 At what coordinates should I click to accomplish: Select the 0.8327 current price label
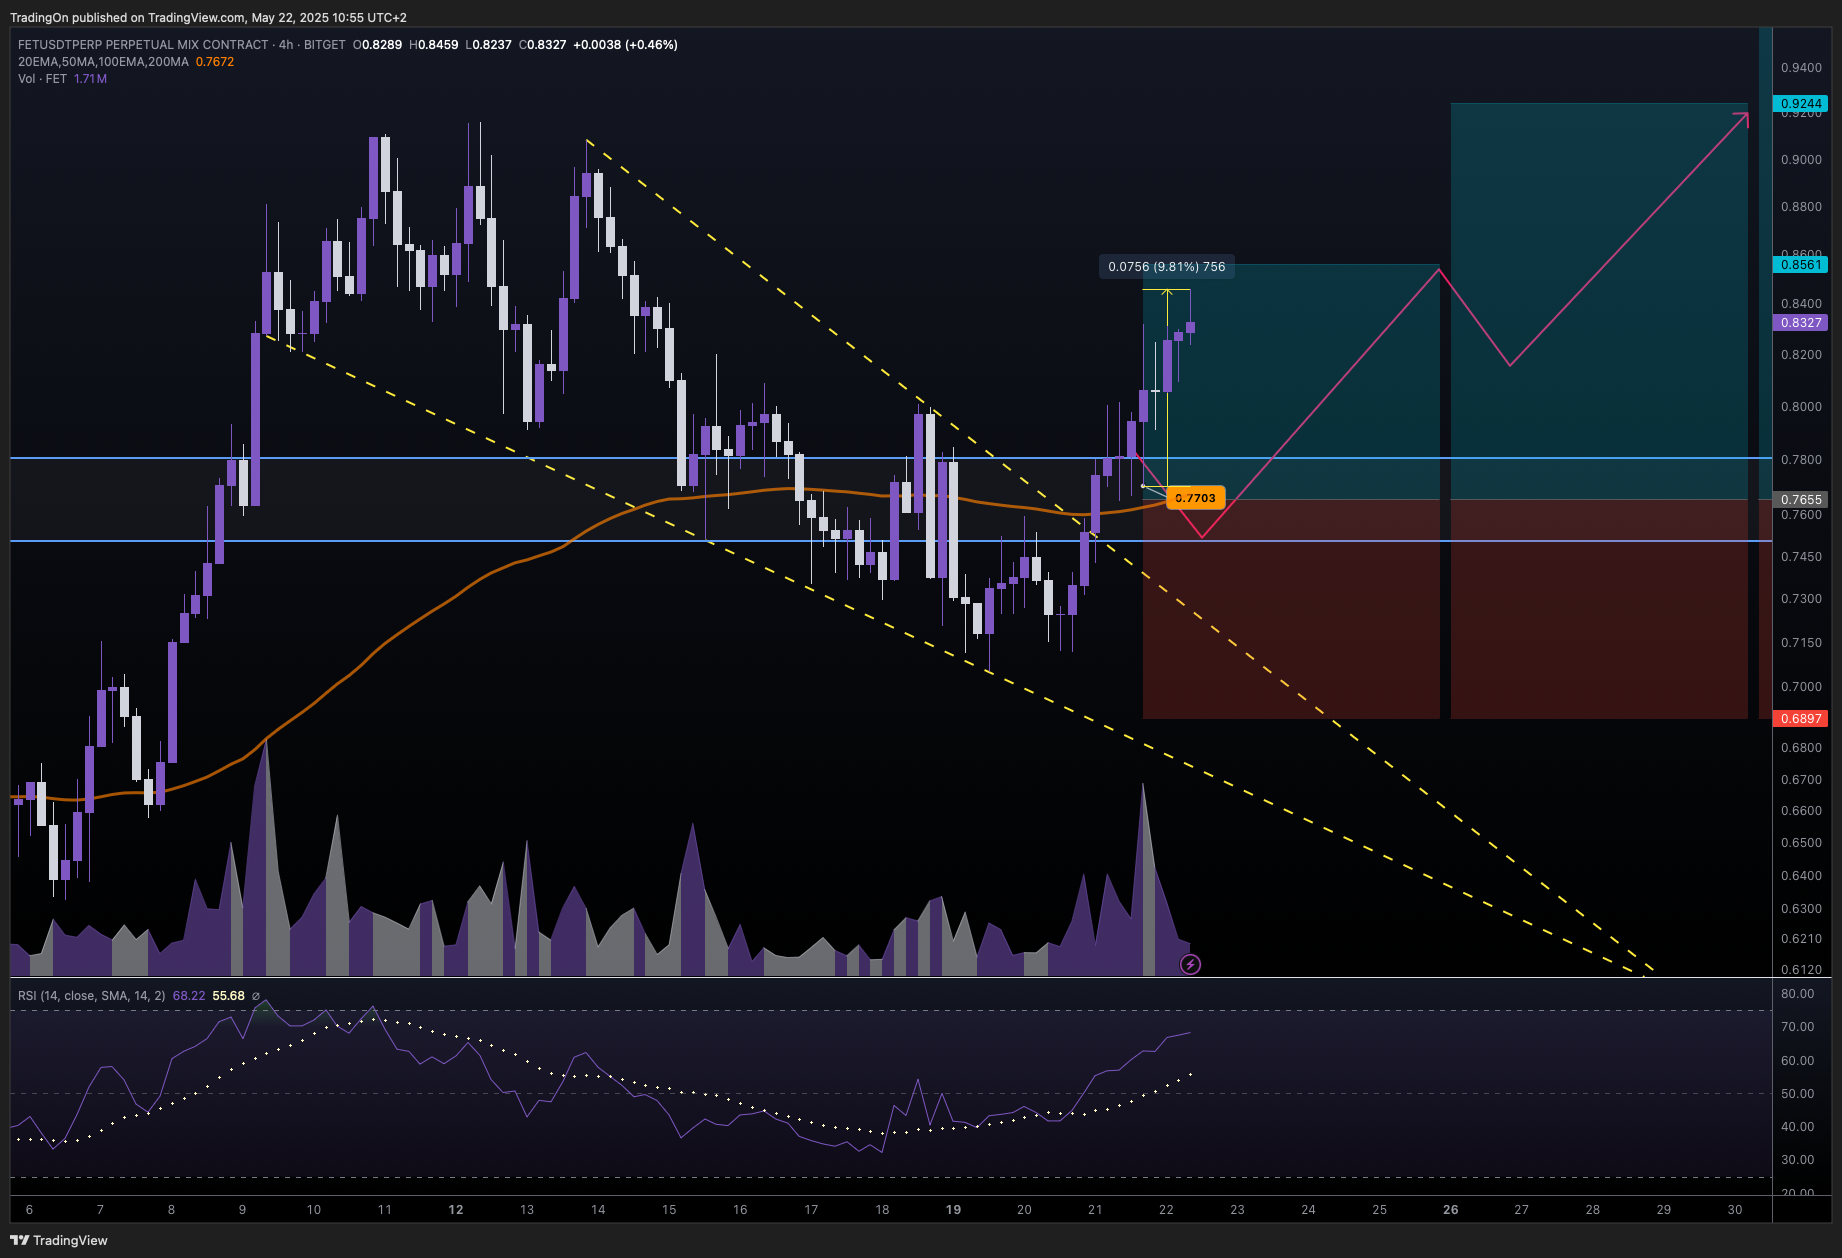point(1800,323)
